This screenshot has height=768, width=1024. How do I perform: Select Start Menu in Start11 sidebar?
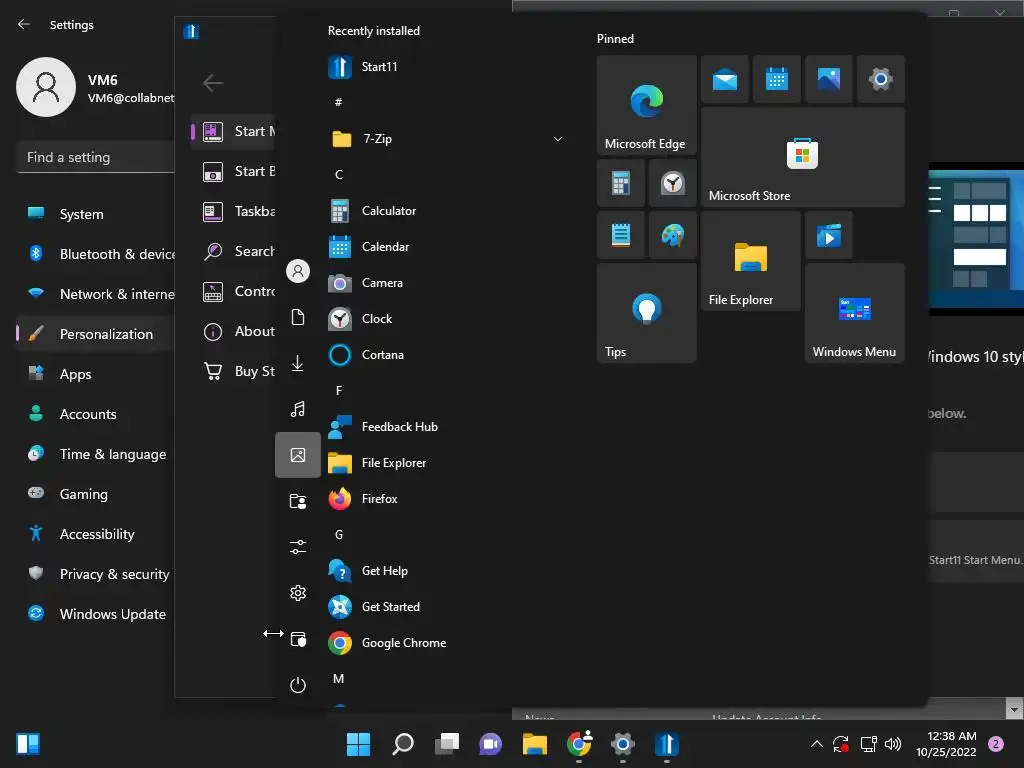[233, 131]
